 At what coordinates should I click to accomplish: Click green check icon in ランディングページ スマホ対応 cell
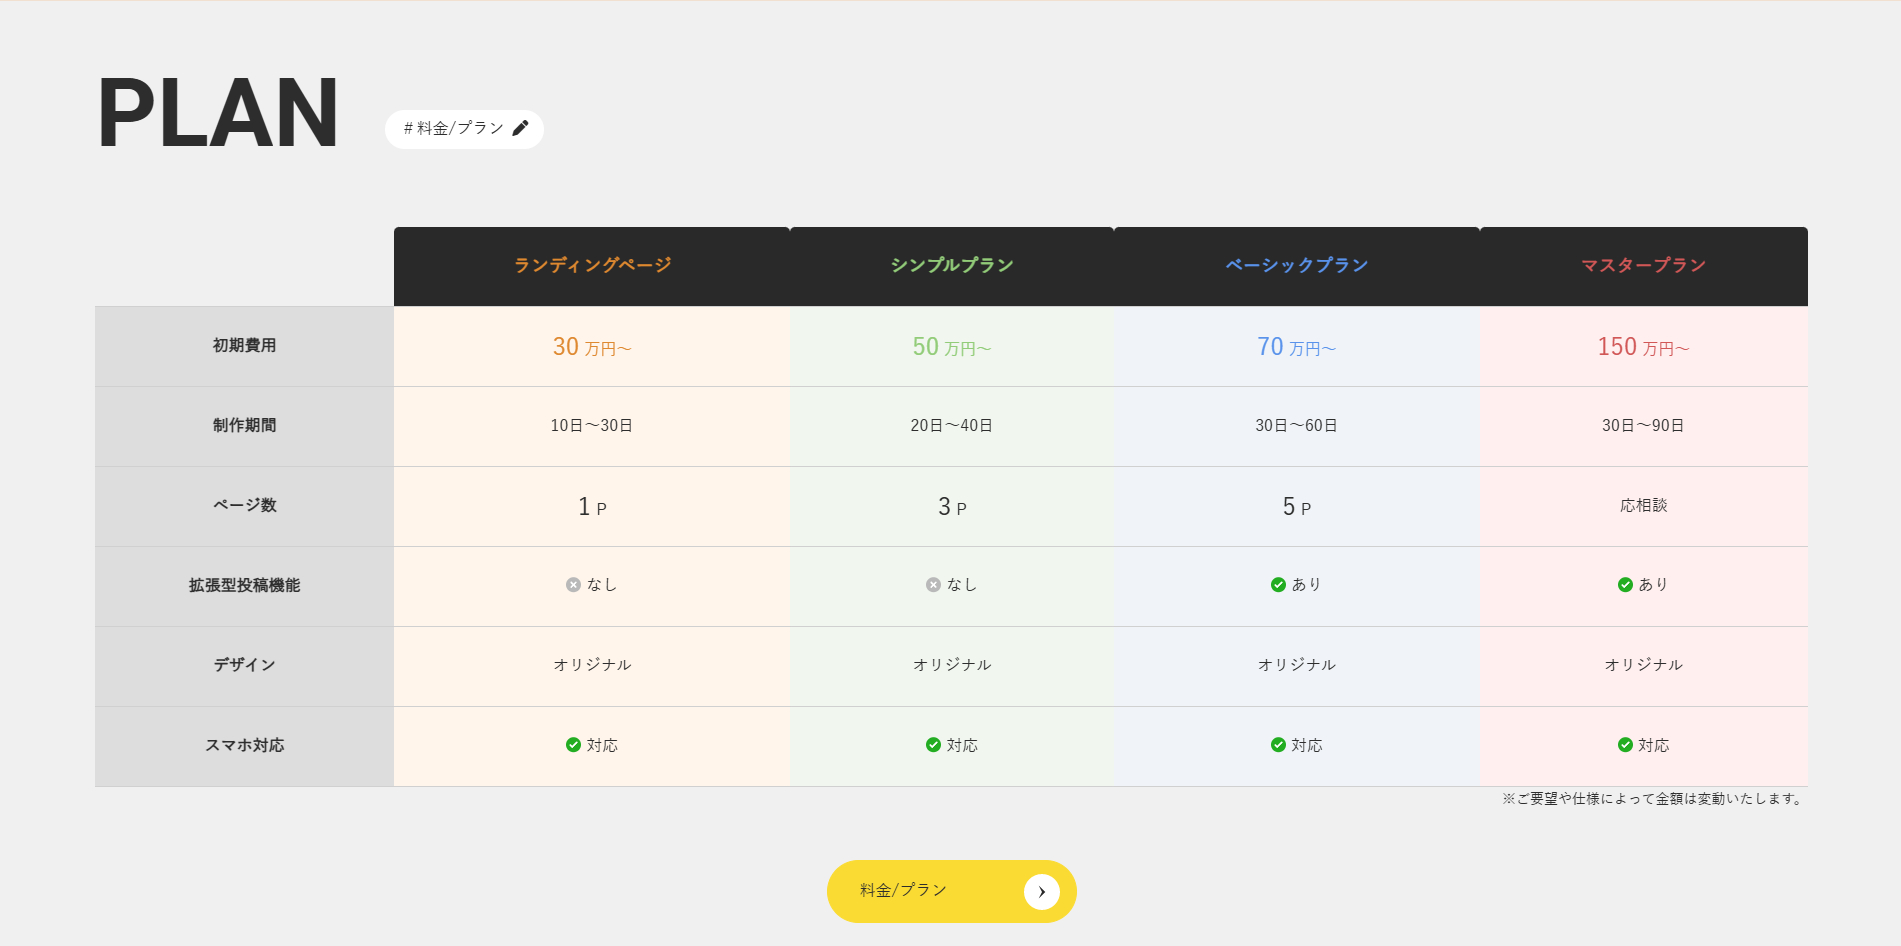[573, 745]
